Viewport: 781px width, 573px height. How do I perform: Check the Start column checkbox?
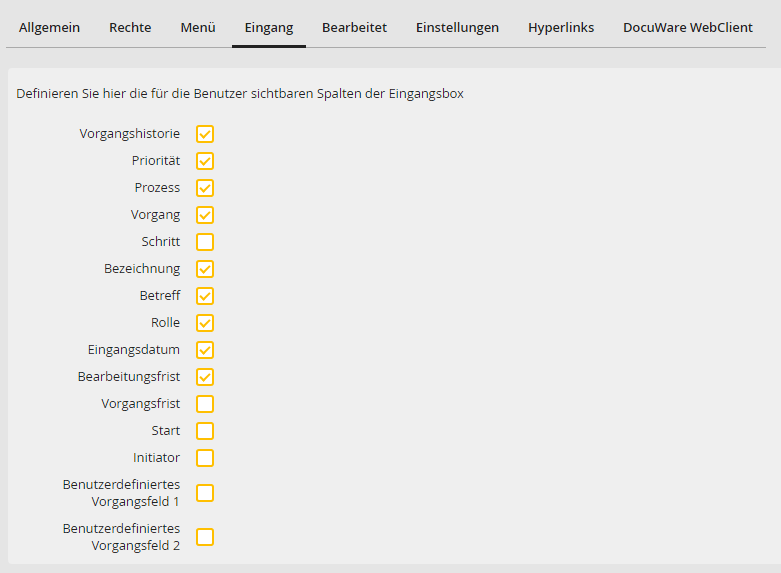click(205, 431)
